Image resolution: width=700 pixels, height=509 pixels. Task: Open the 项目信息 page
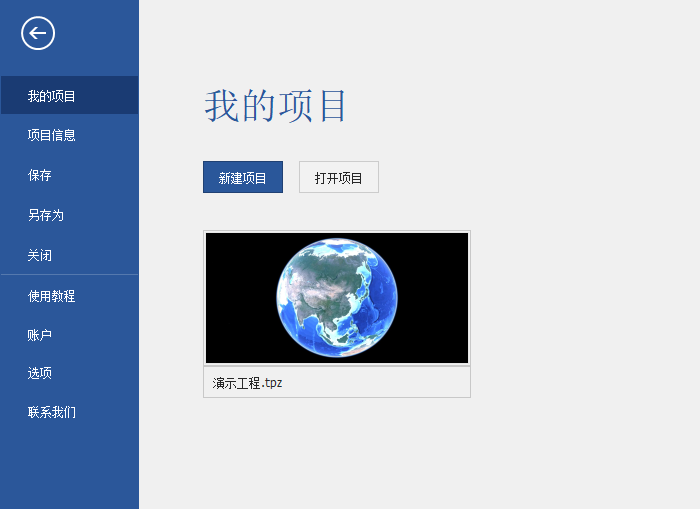[x=52, y=135]
